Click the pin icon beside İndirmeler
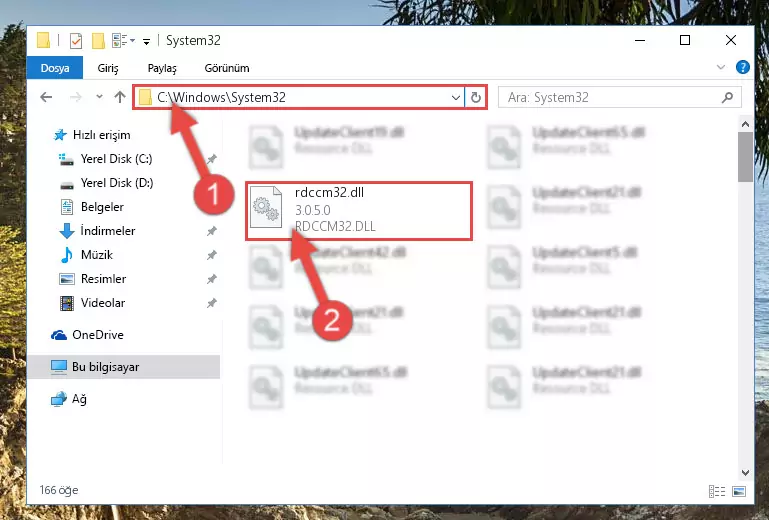This screenshot has width=769, height=520. (x=211, y=231)
